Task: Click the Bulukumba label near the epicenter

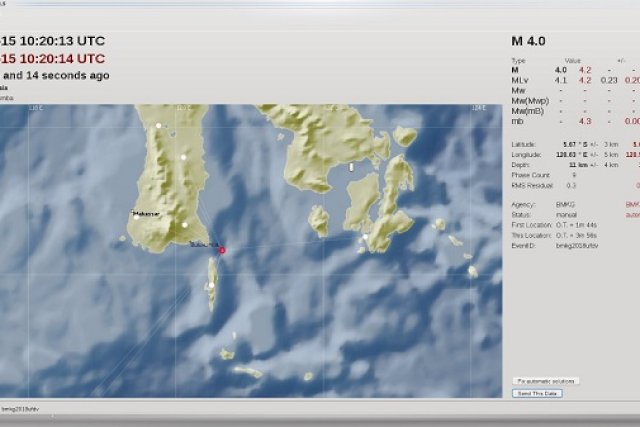Action: [x=203, y=243]
